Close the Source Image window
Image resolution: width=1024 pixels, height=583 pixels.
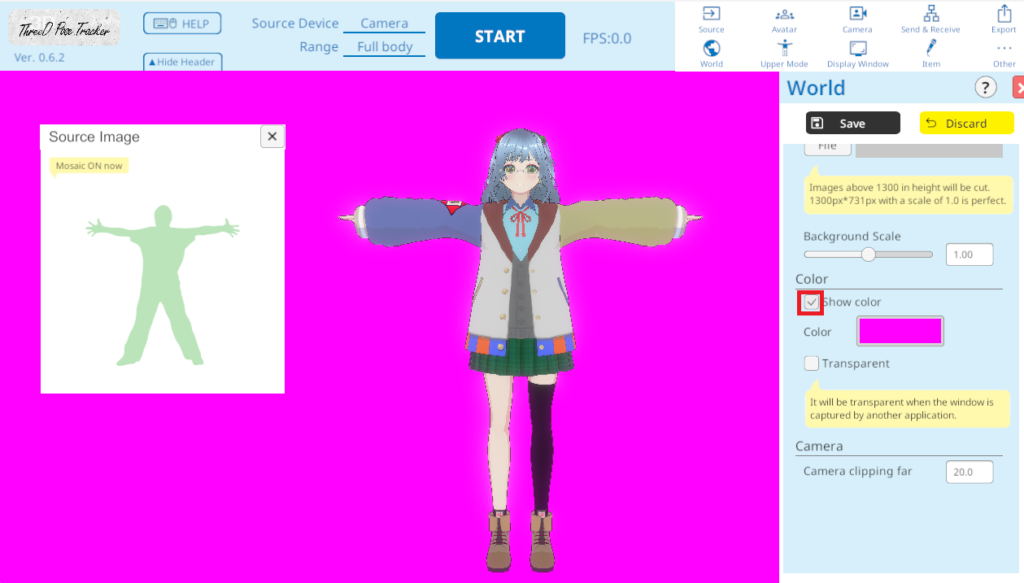tap(272, 136)
